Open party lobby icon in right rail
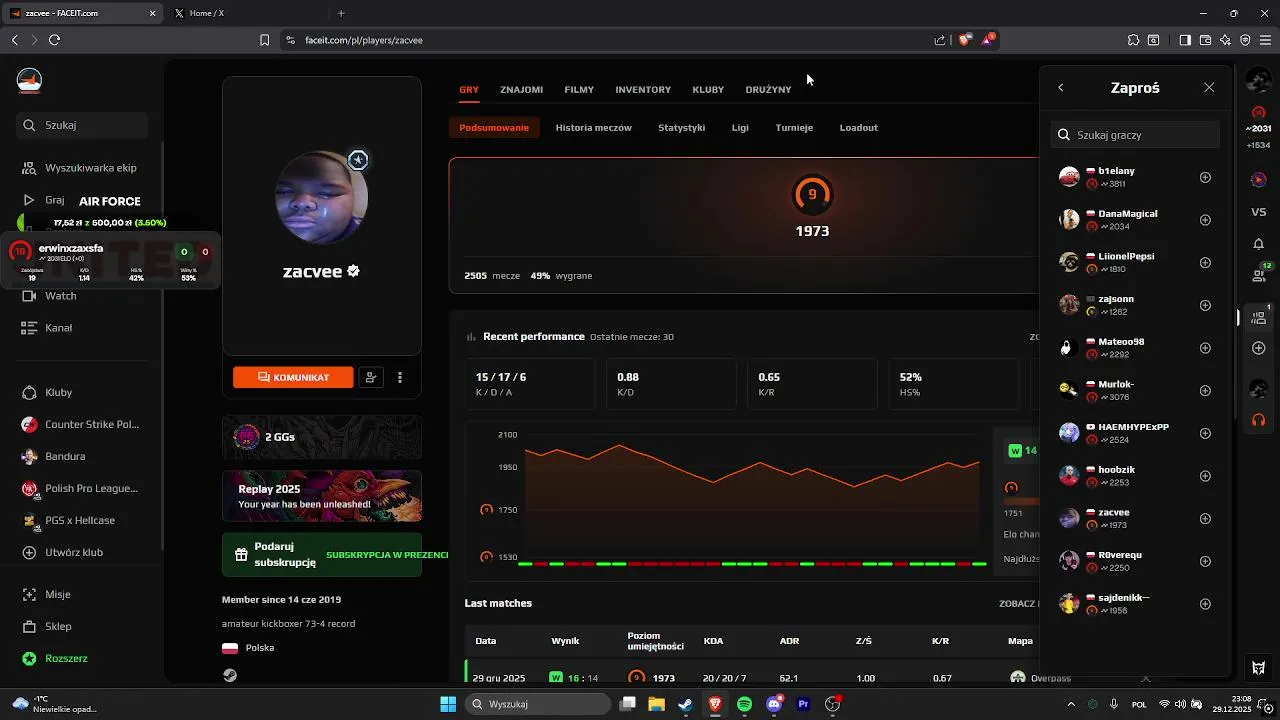 point(1259,318)
